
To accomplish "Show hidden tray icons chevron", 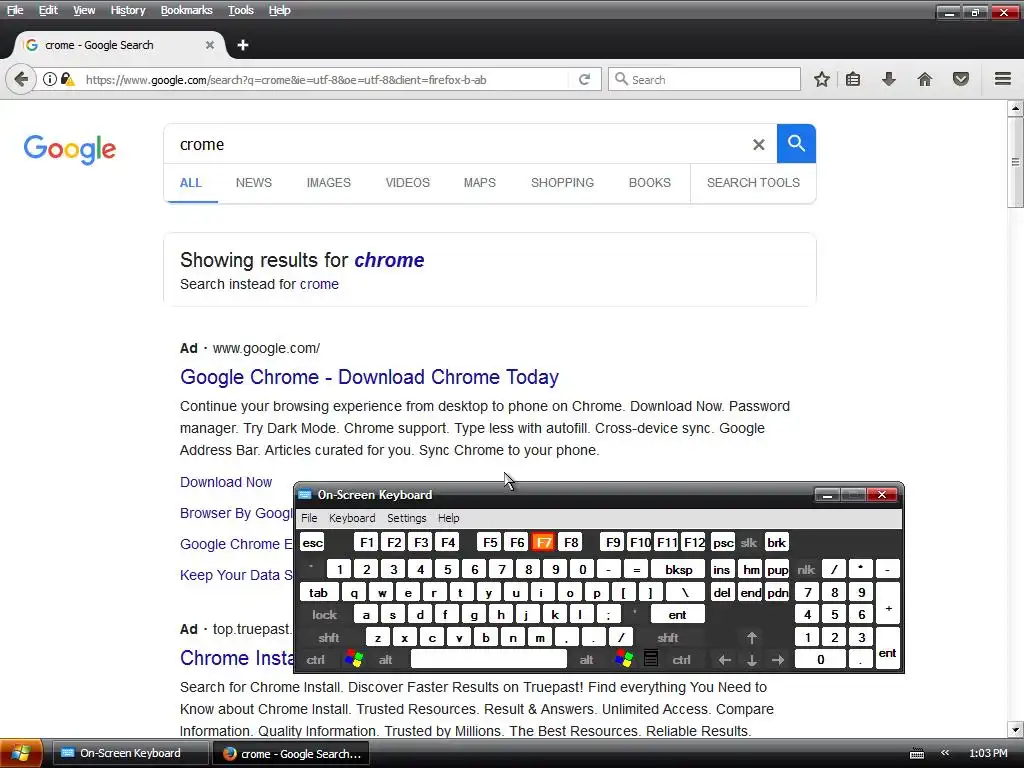I will point(945,753).
